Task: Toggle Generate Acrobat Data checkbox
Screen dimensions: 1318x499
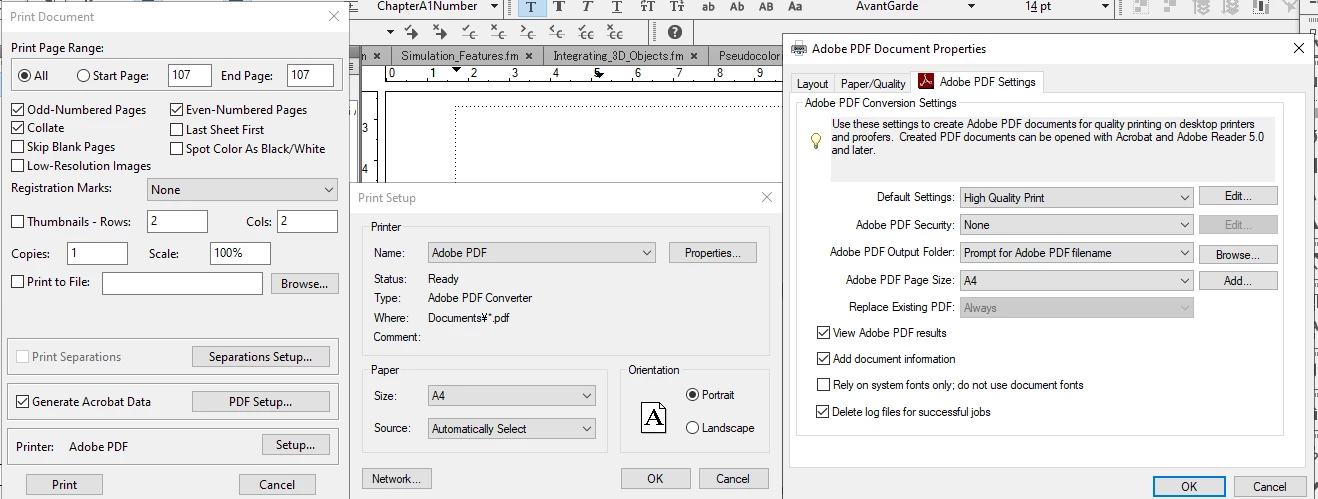Action: pos(23,402)
